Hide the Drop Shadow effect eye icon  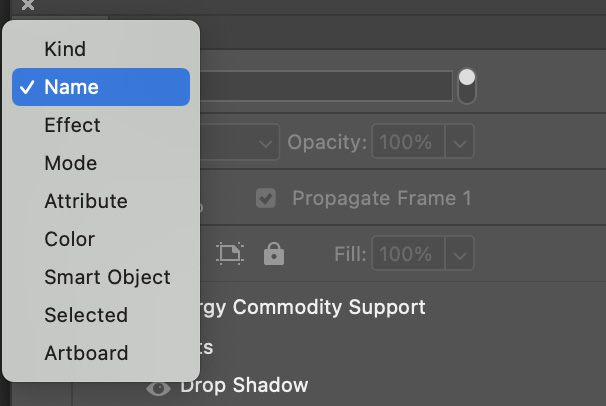point(158,388)
